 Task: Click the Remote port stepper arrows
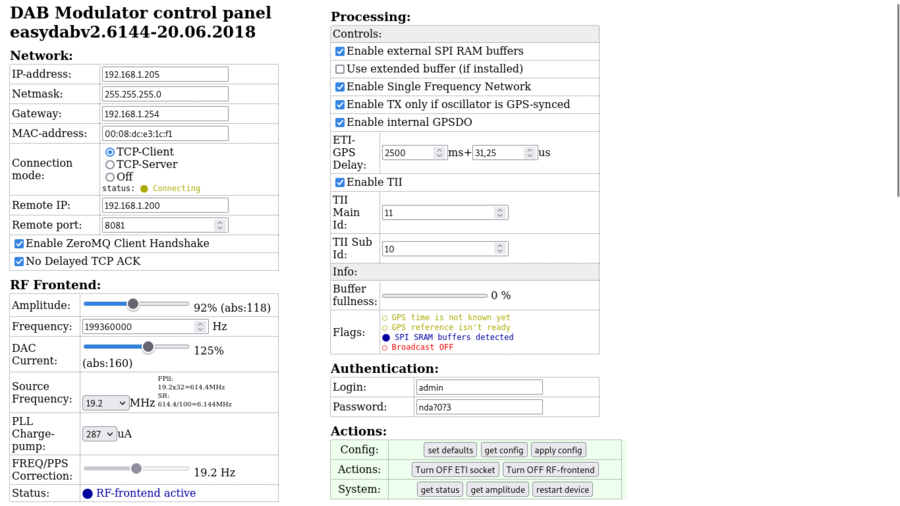tap(220, 225)
